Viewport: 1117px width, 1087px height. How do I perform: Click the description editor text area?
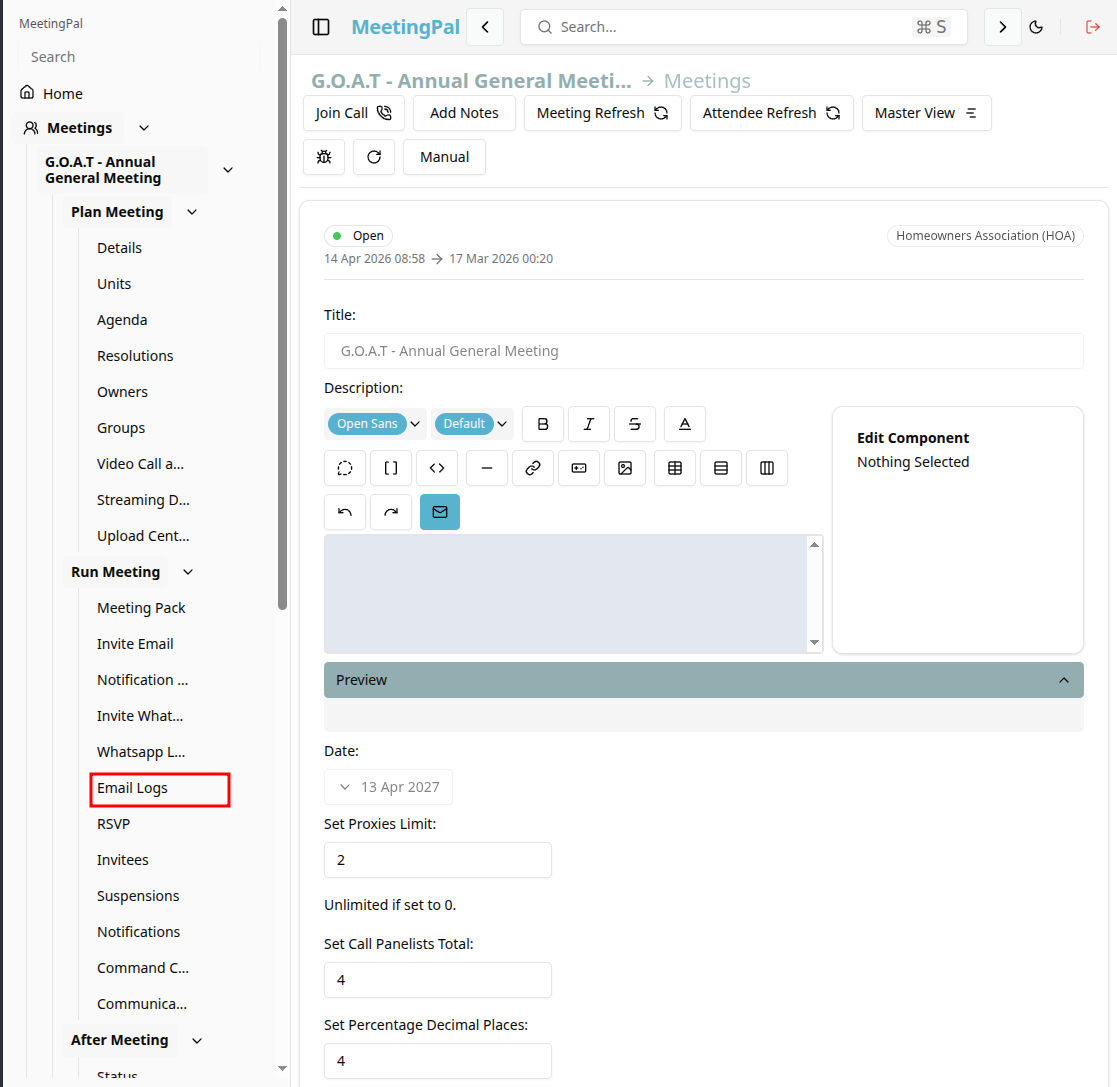[x=566, y=594]
